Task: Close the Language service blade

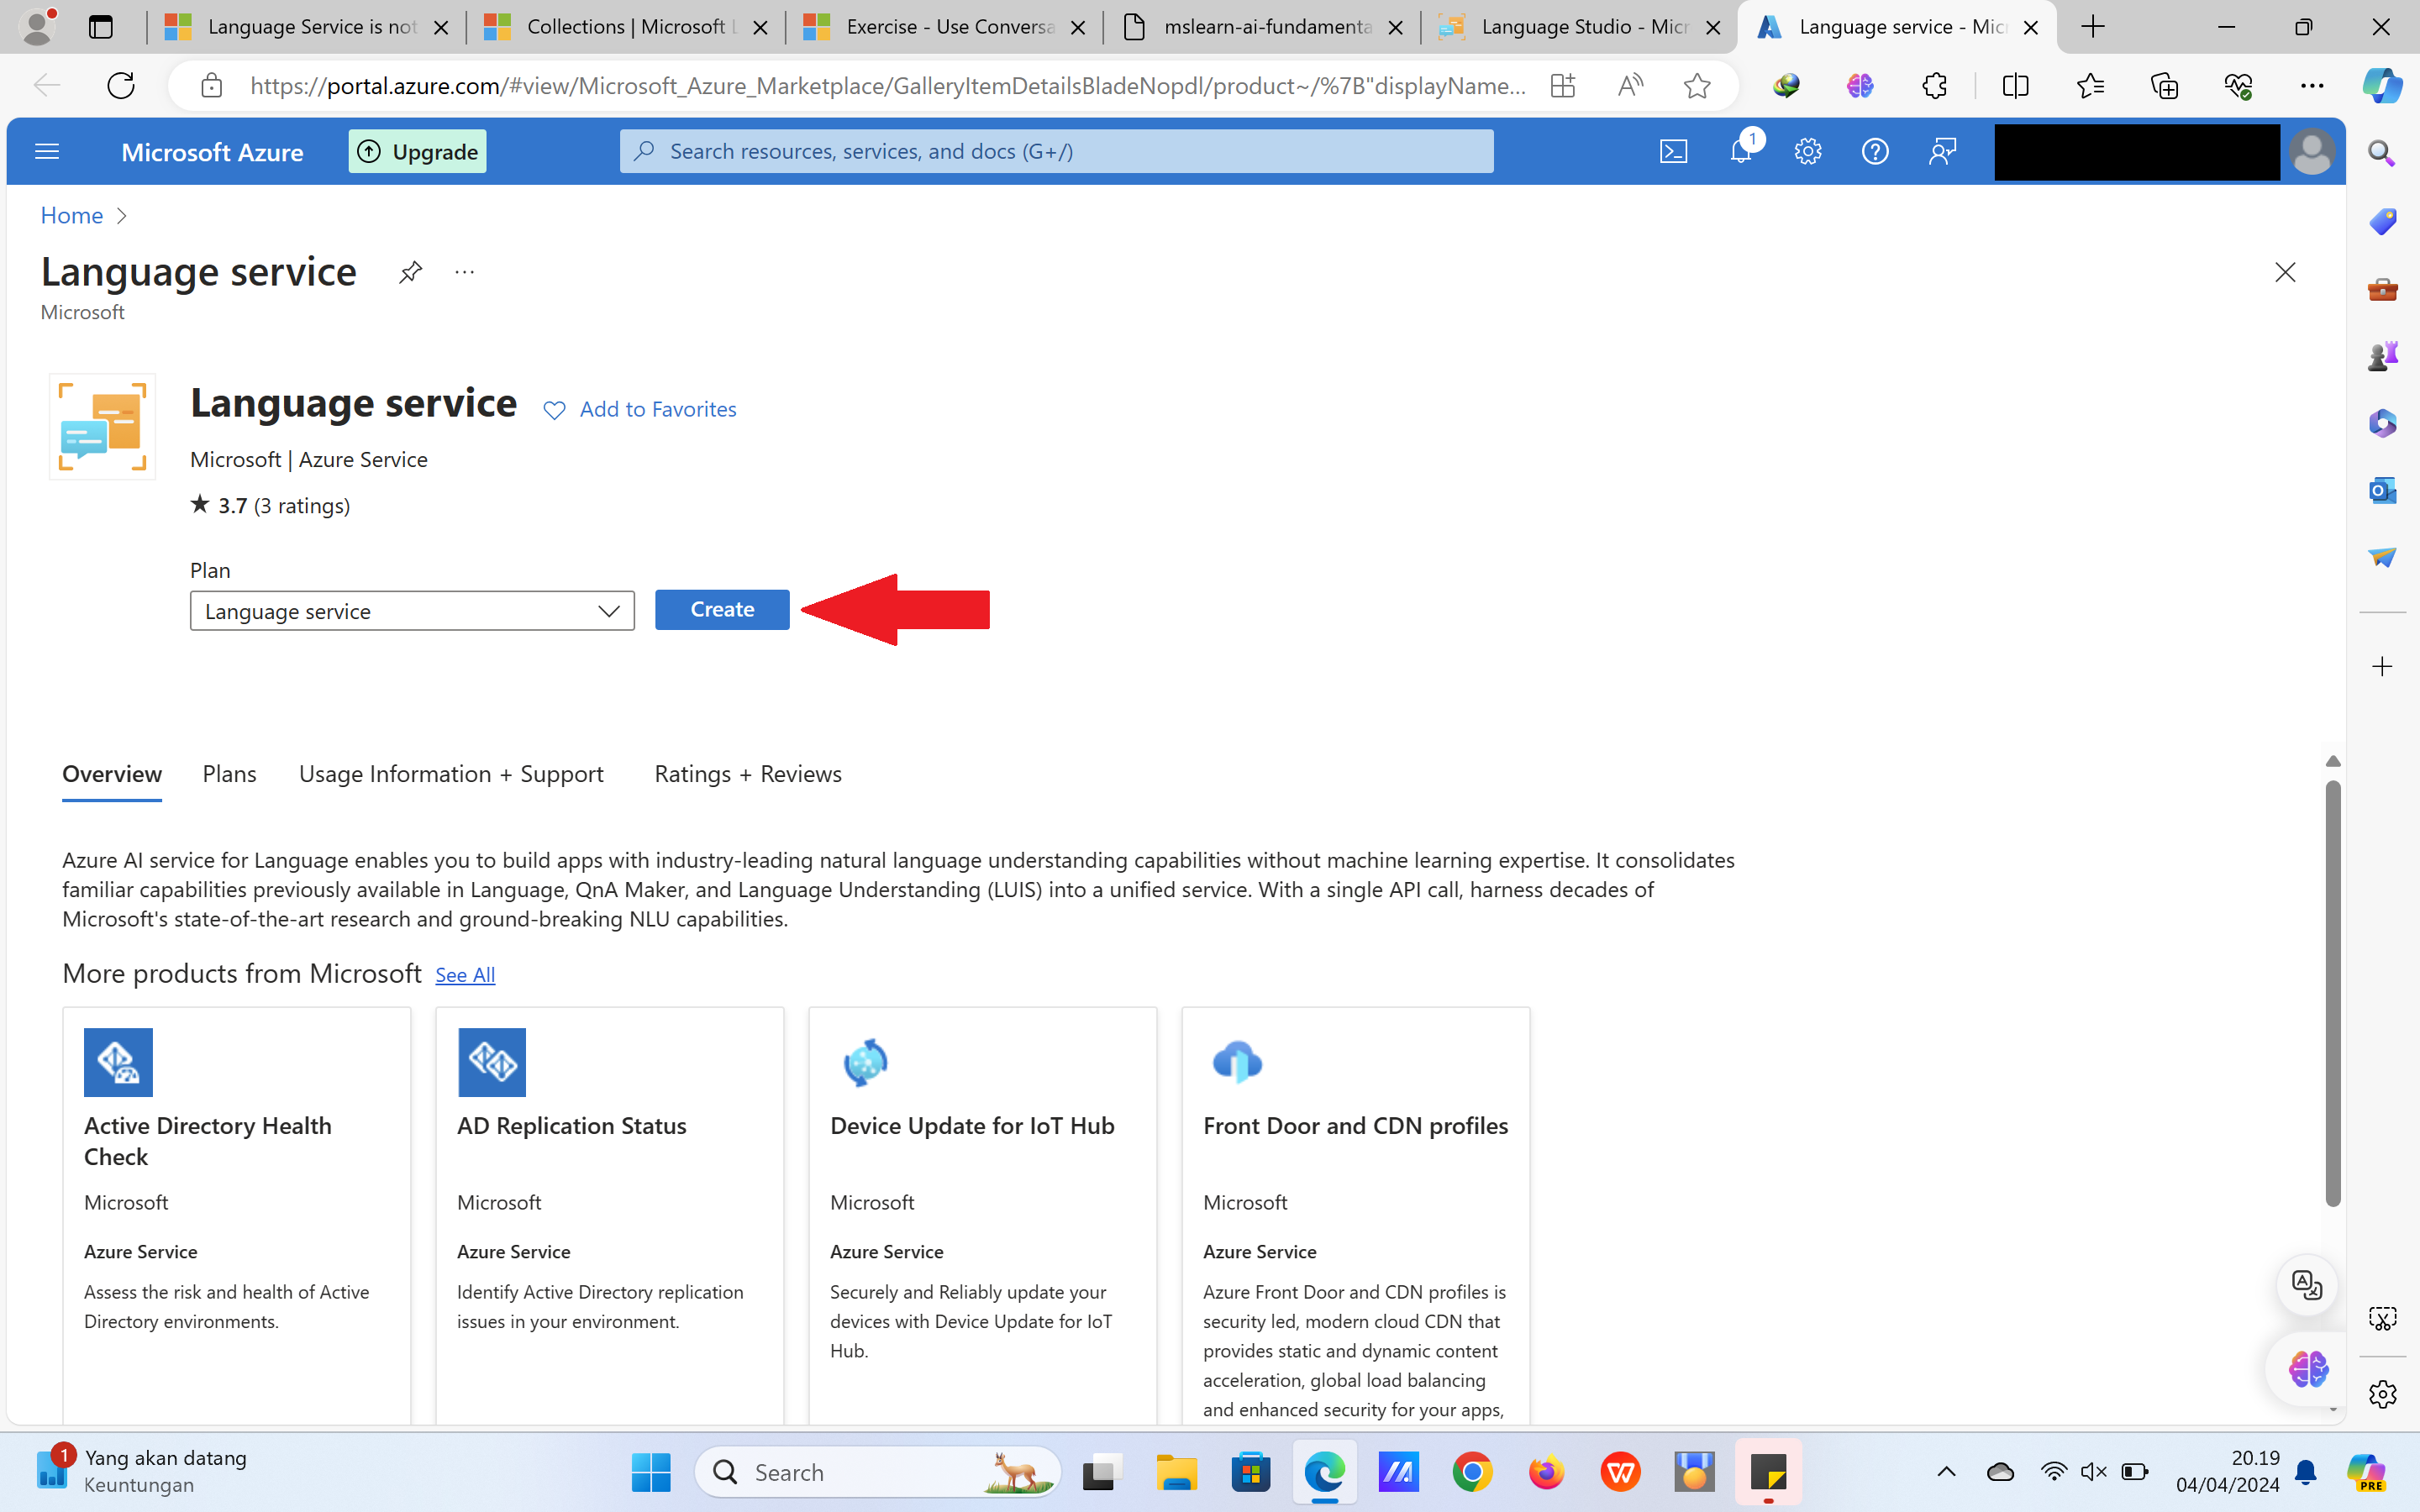Action: coord(2285,272)
